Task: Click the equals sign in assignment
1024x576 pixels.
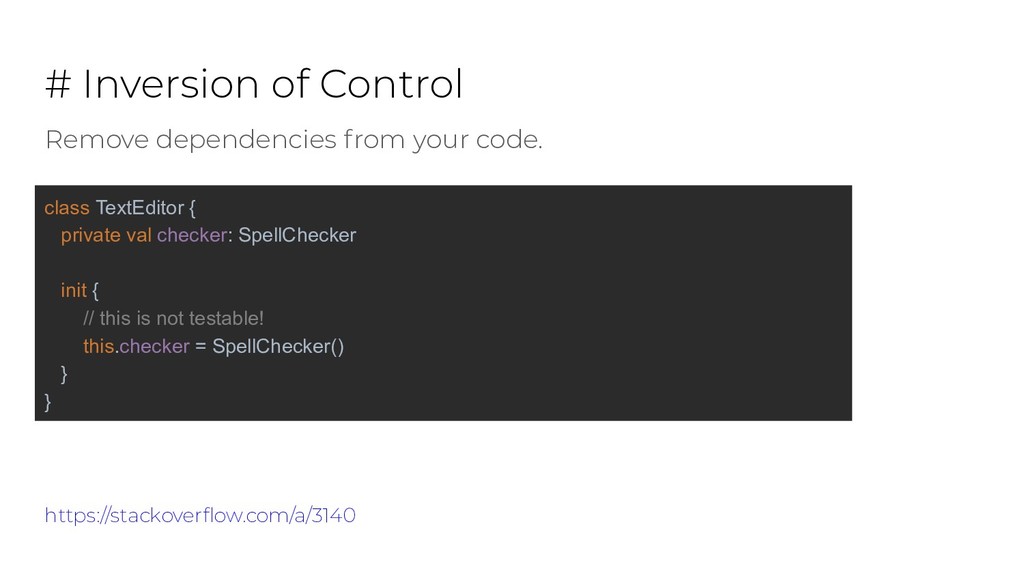Action: [x=200, y=347]
